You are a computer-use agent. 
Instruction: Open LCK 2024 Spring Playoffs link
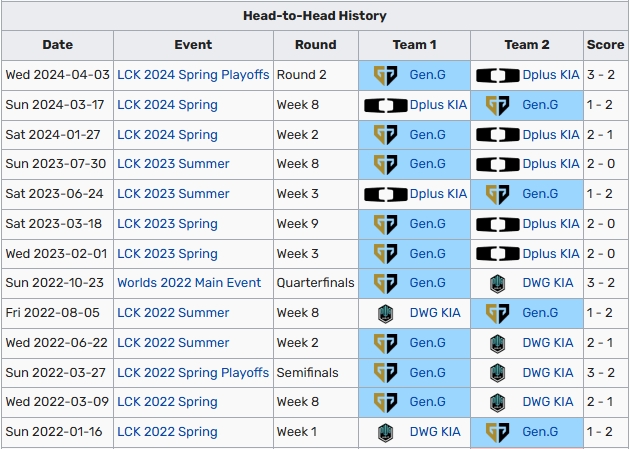click(x=193, y=75)
